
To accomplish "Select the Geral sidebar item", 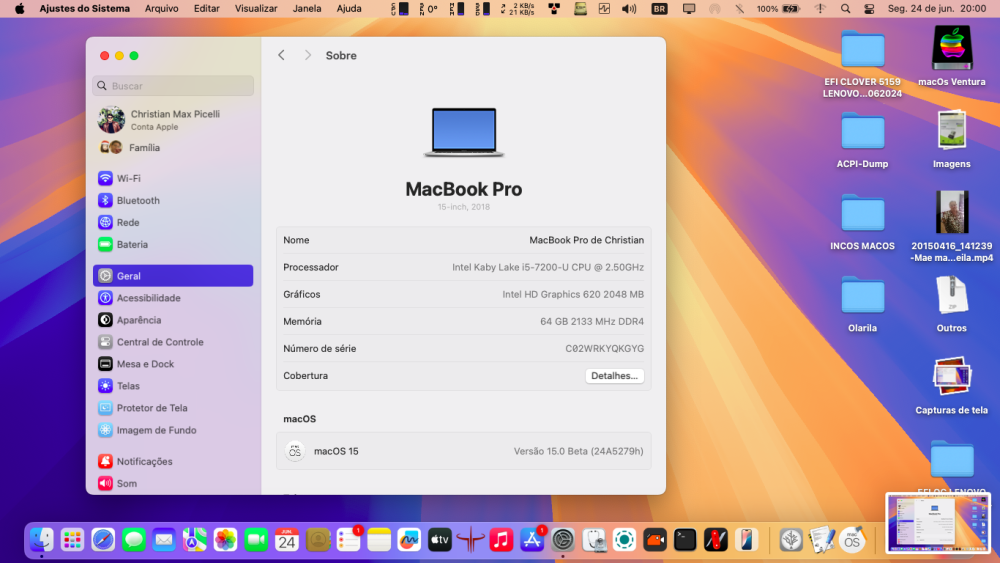I will point(173,275).
